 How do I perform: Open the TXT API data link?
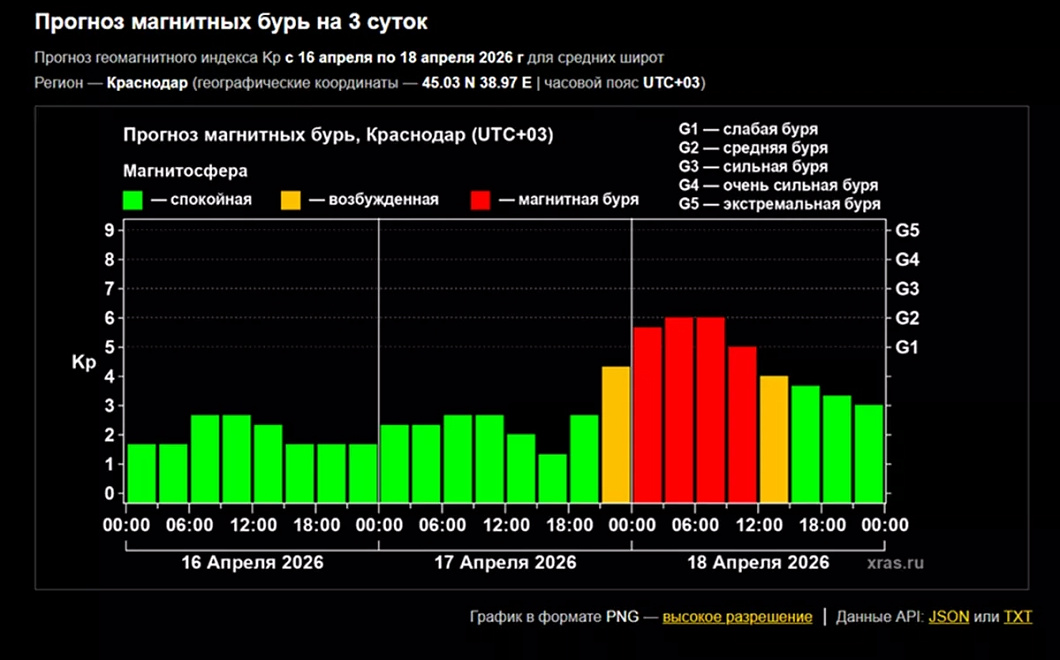(1017, 617)
